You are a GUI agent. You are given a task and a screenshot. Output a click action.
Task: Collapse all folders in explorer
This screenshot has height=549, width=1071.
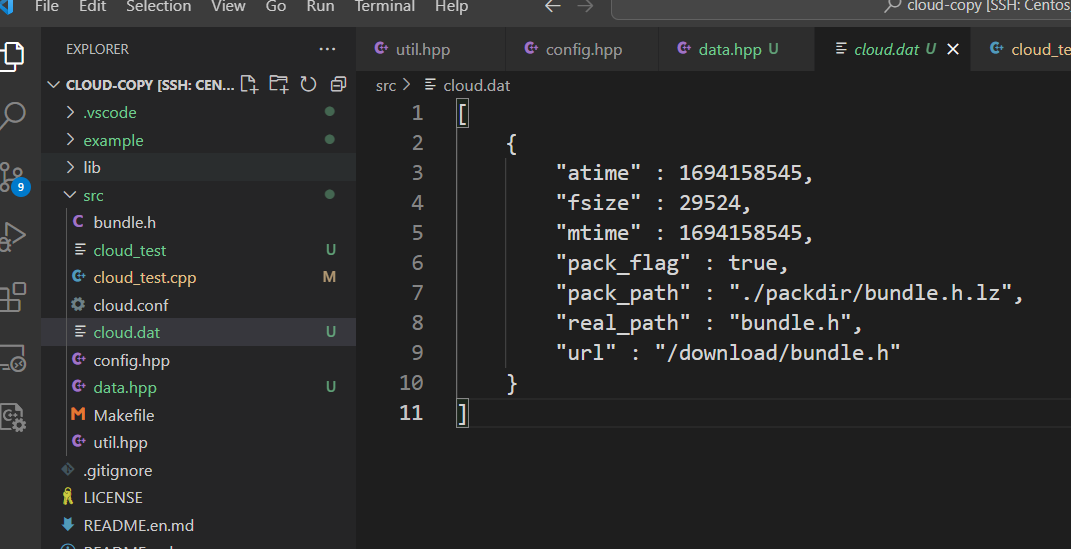pos(338,84)
